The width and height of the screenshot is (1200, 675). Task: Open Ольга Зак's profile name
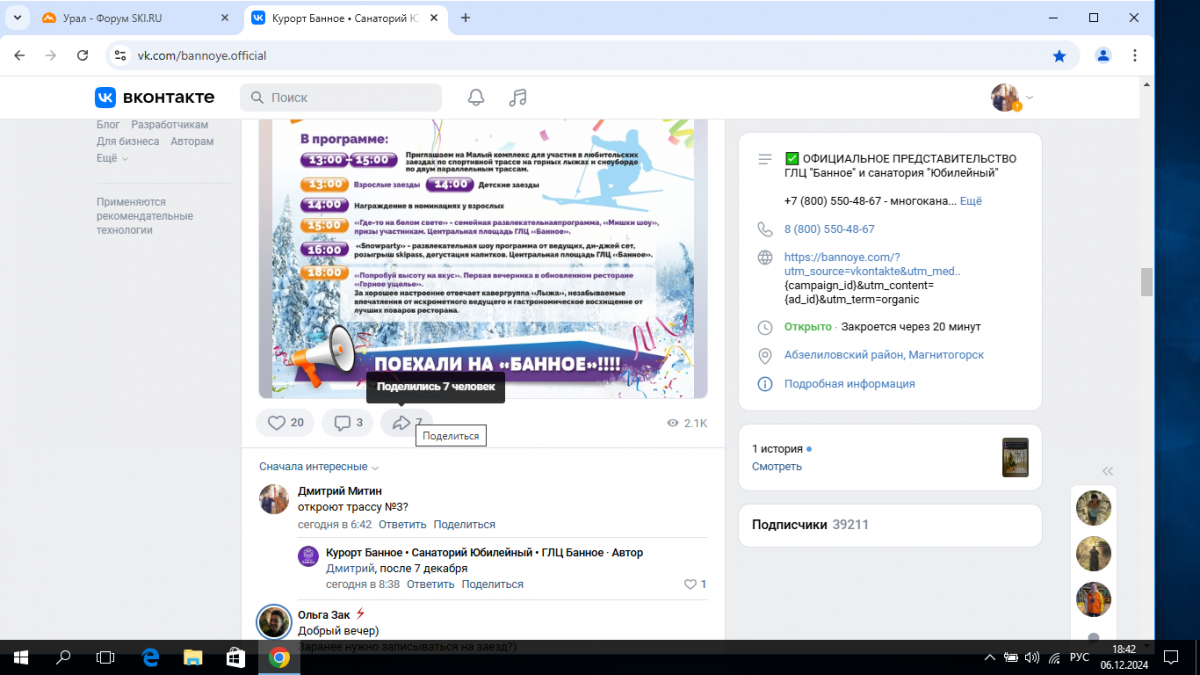coord(323,614)
